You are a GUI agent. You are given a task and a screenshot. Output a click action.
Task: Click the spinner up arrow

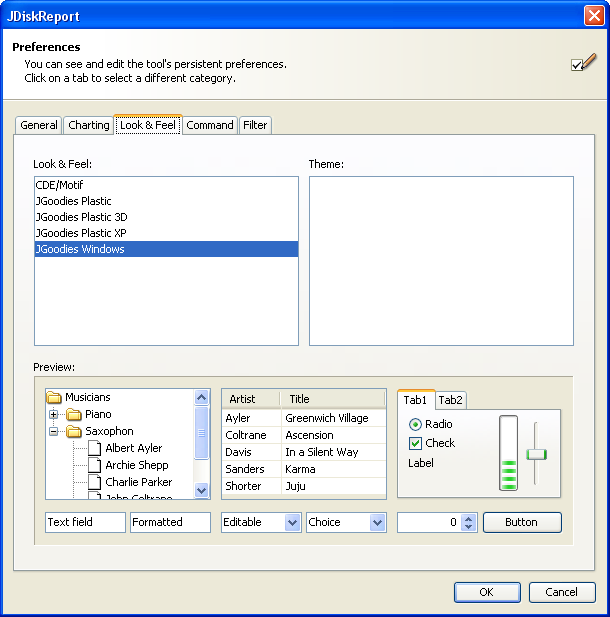pyautogui.click(x=468, y=518)
